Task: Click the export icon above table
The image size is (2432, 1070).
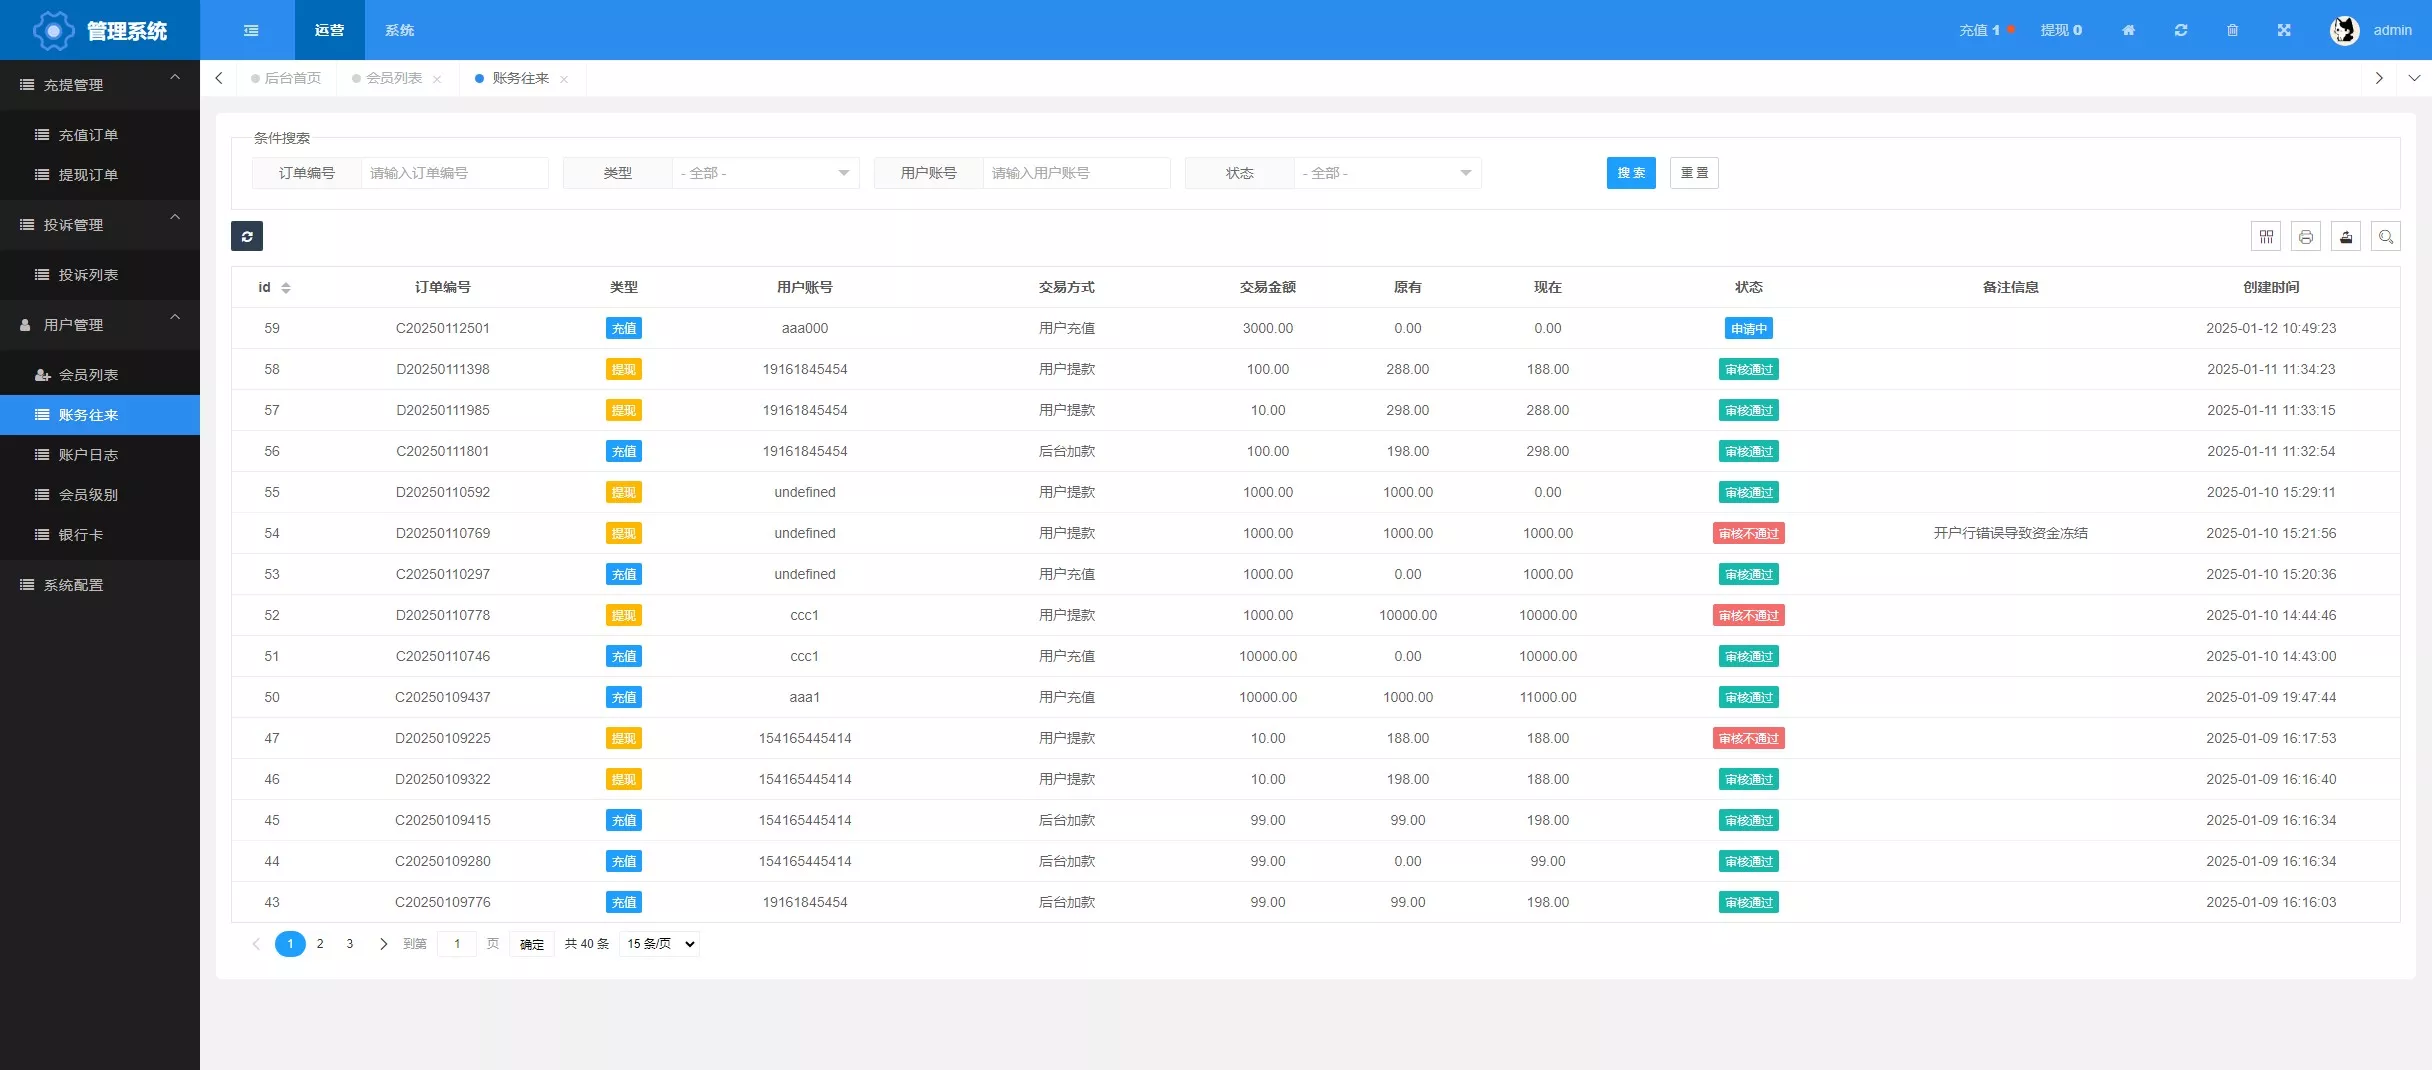Action: [2346, 237]
